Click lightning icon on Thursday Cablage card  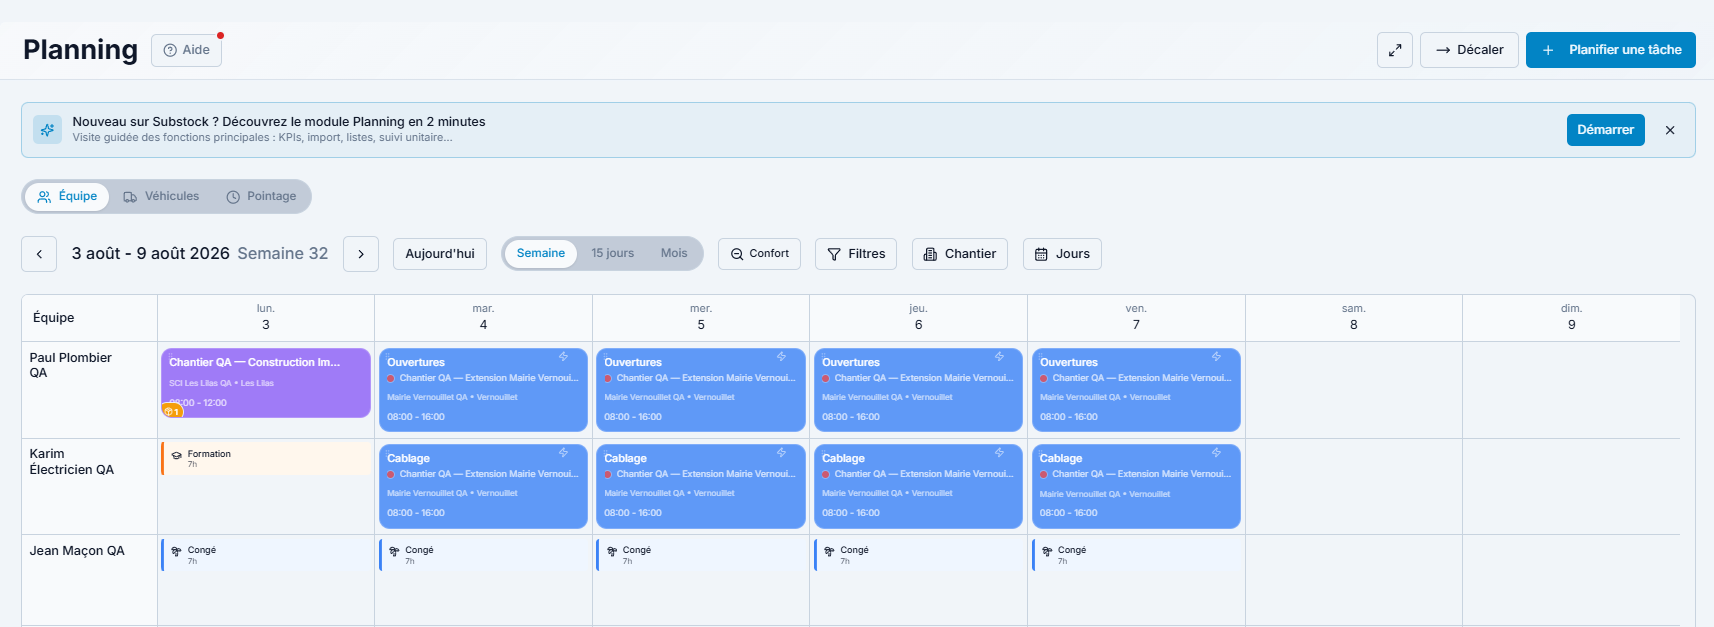pyautogui.click(x=999, y=453)
